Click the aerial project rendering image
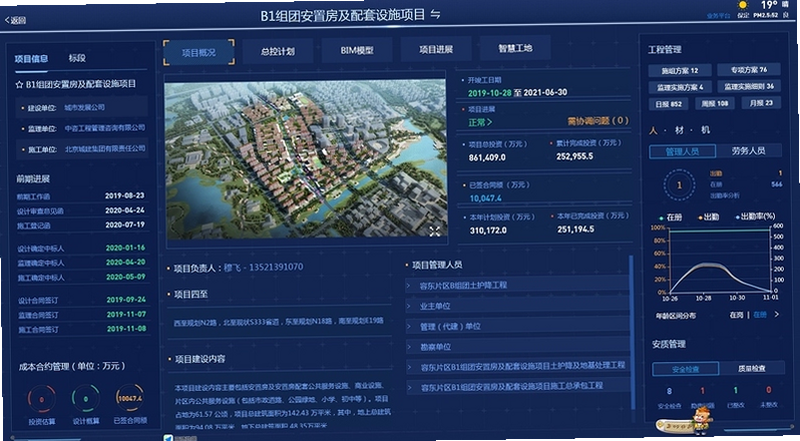Viewport: 800px width, 441px height. [x=306, y=158]
